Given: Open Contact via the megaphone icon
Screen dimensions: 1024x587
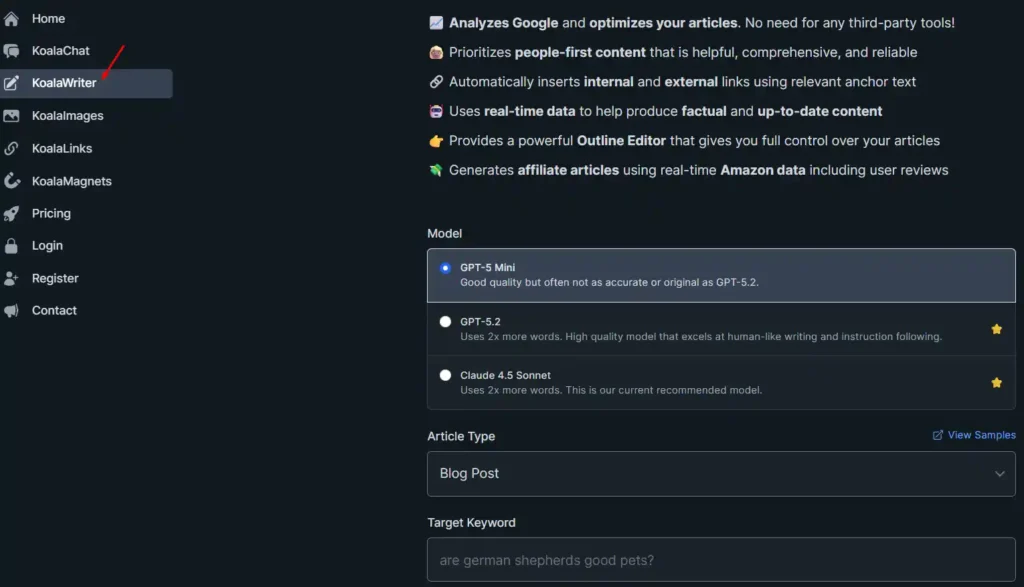Looking at the screenshot, I should pyautogui.click(x=14, y=310).
